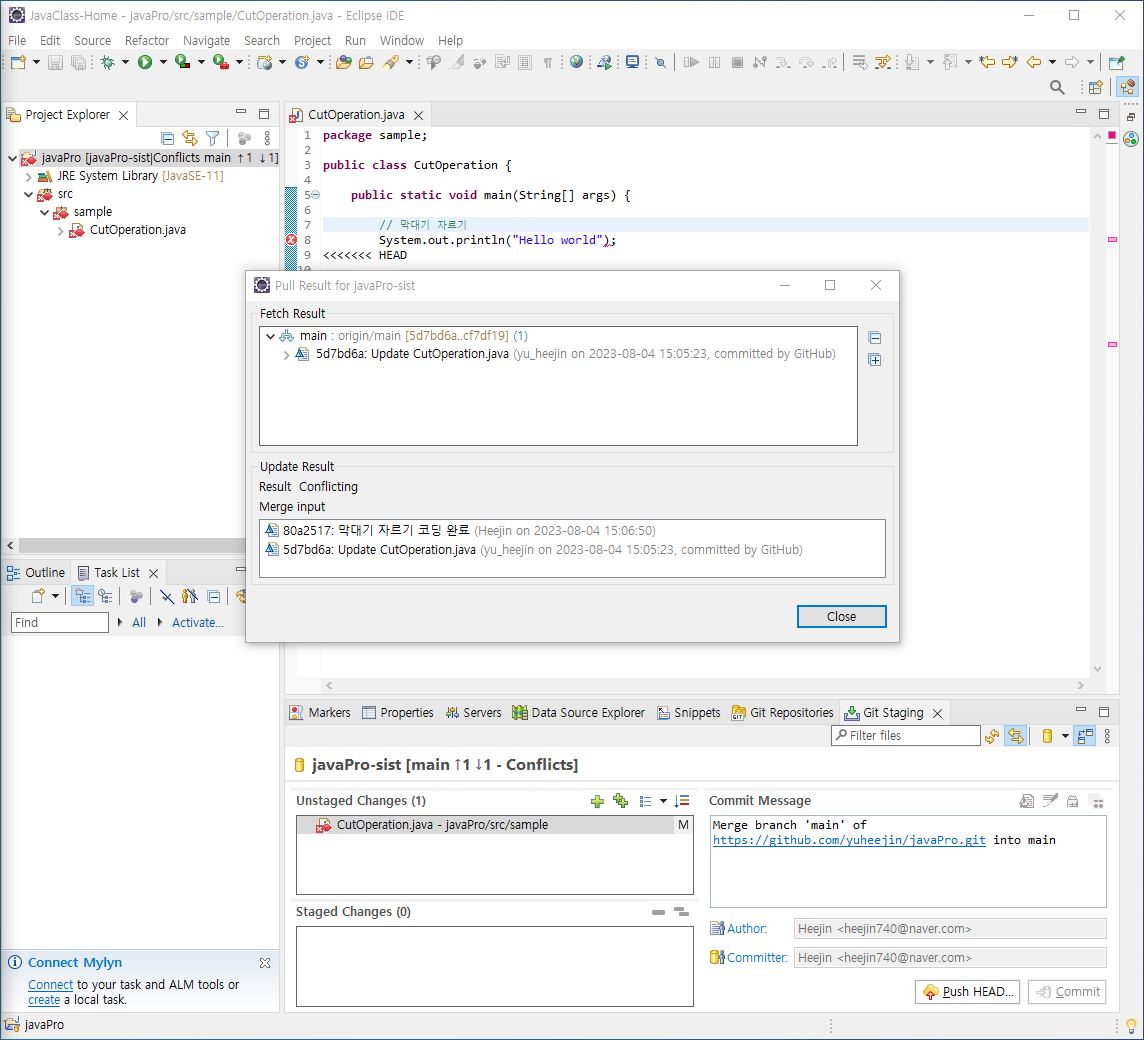This screenshot has width=1144, height=1040.
Task: Click Project Explorer filter funnel icon
Action: (x=212, y=138)
